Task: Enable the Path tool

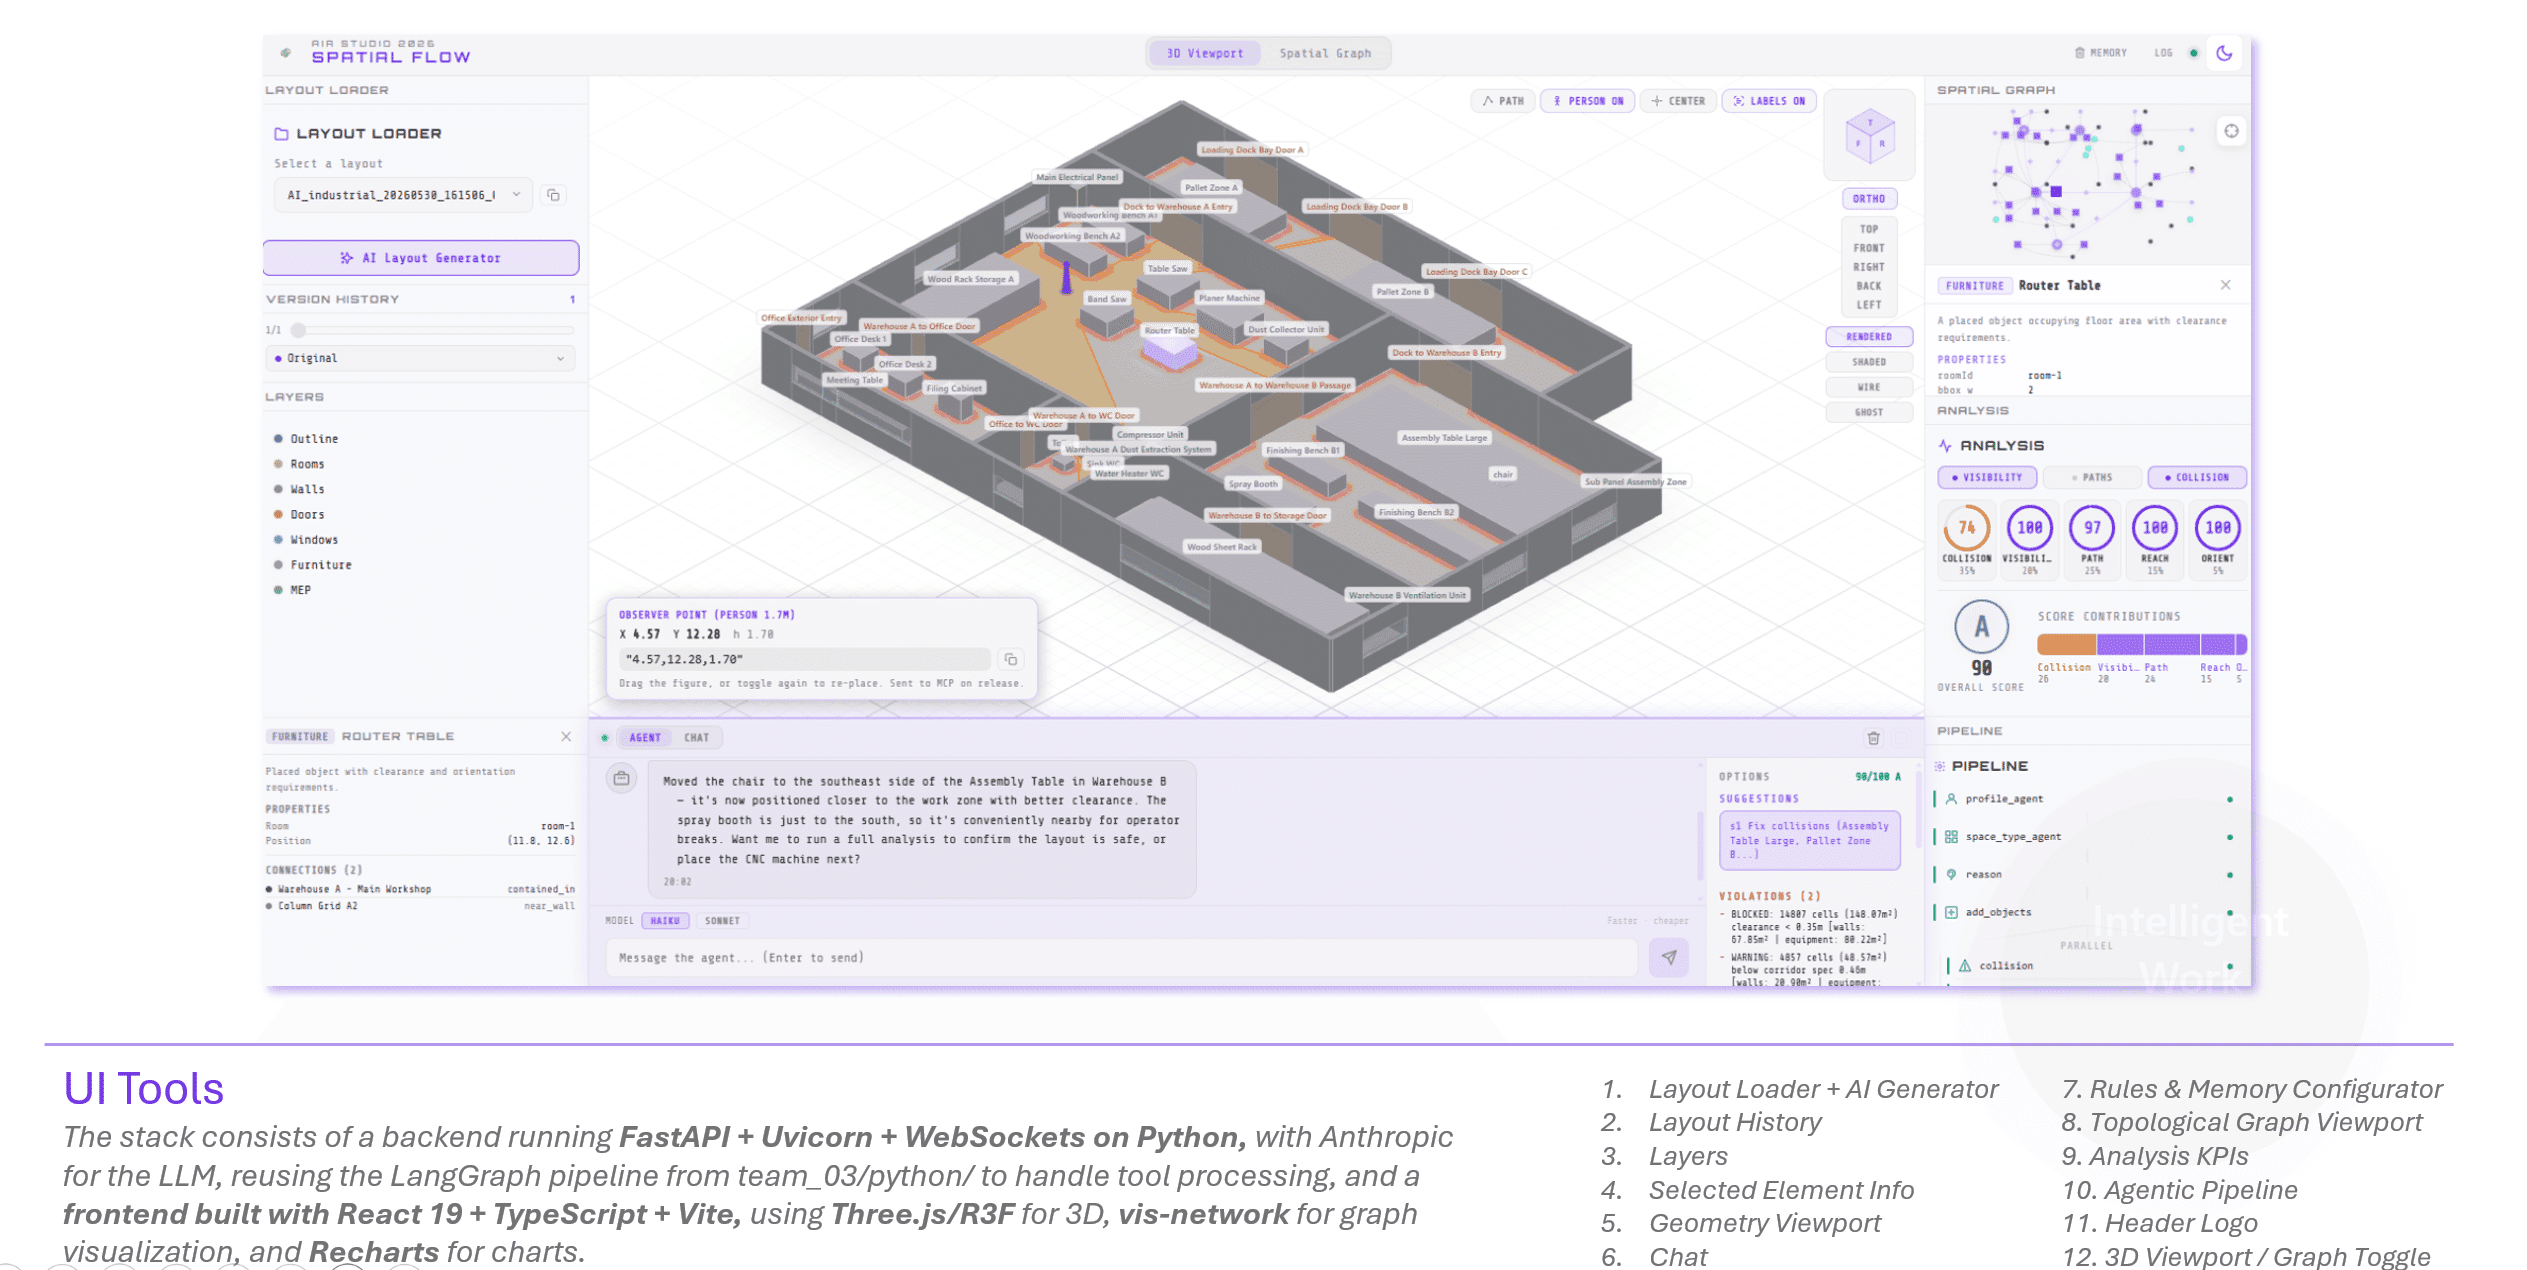Action: pos(1503,101)
